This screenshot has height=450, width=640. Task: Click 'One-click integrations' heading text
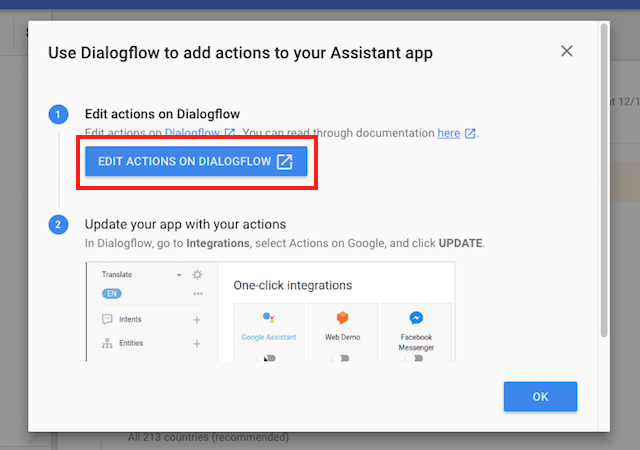click(293, 285)
